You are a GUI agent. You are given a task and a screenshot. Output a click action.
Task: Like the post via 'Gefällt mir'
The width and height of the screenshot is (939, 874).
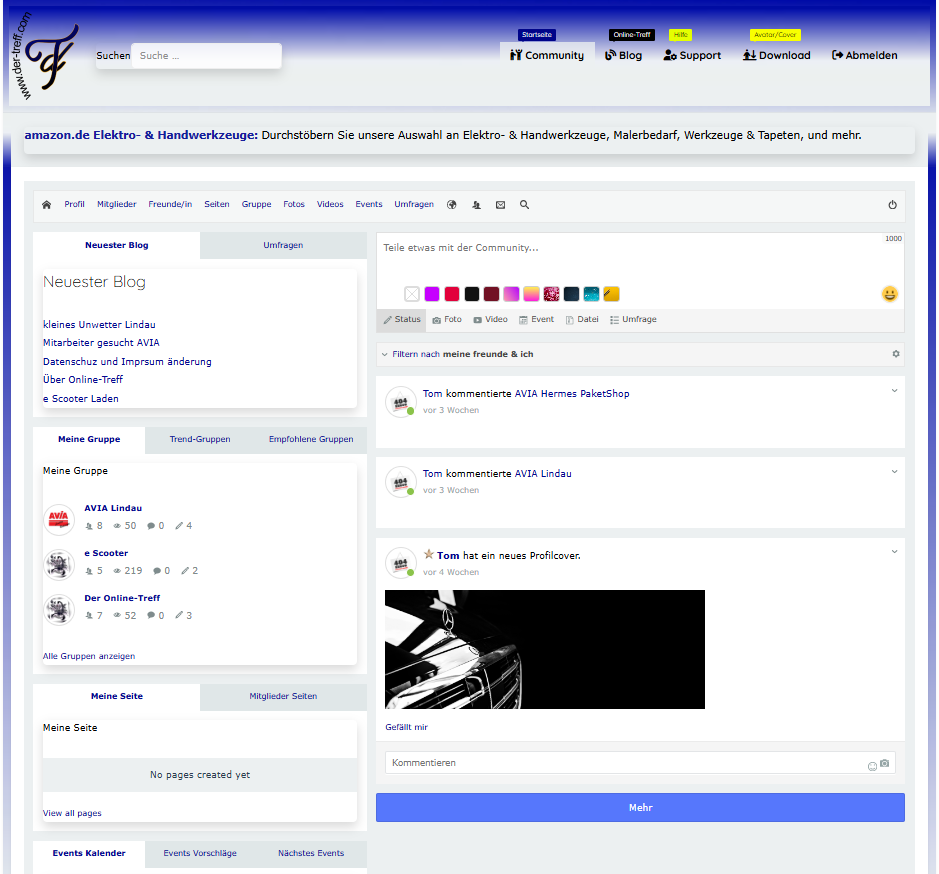point(406,727)
